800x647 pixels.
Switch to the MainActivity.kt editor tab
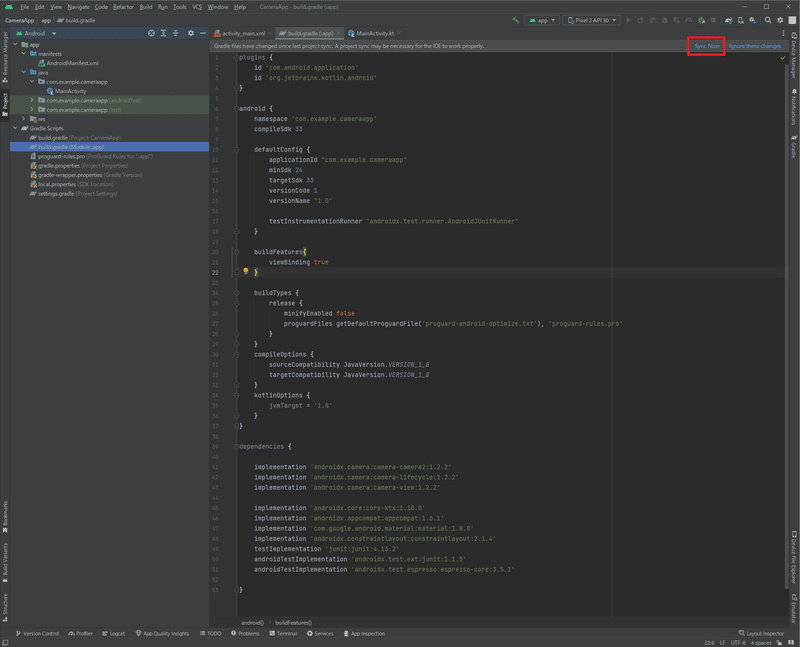pyautogui.click(x=375, y=31)
